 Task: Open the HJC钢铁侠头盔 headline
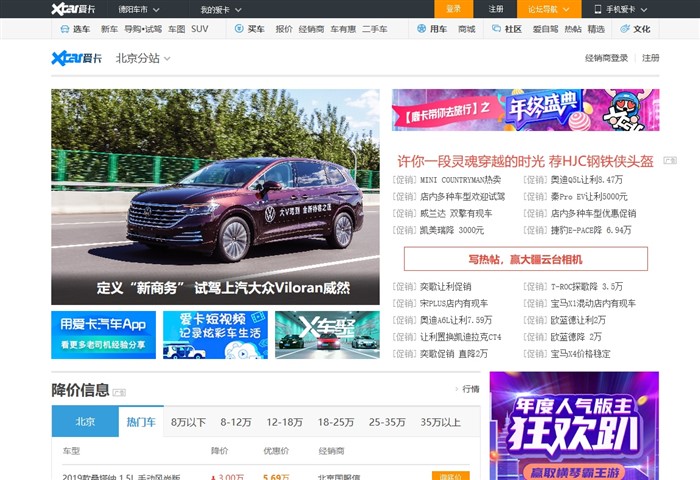[525, 161]
